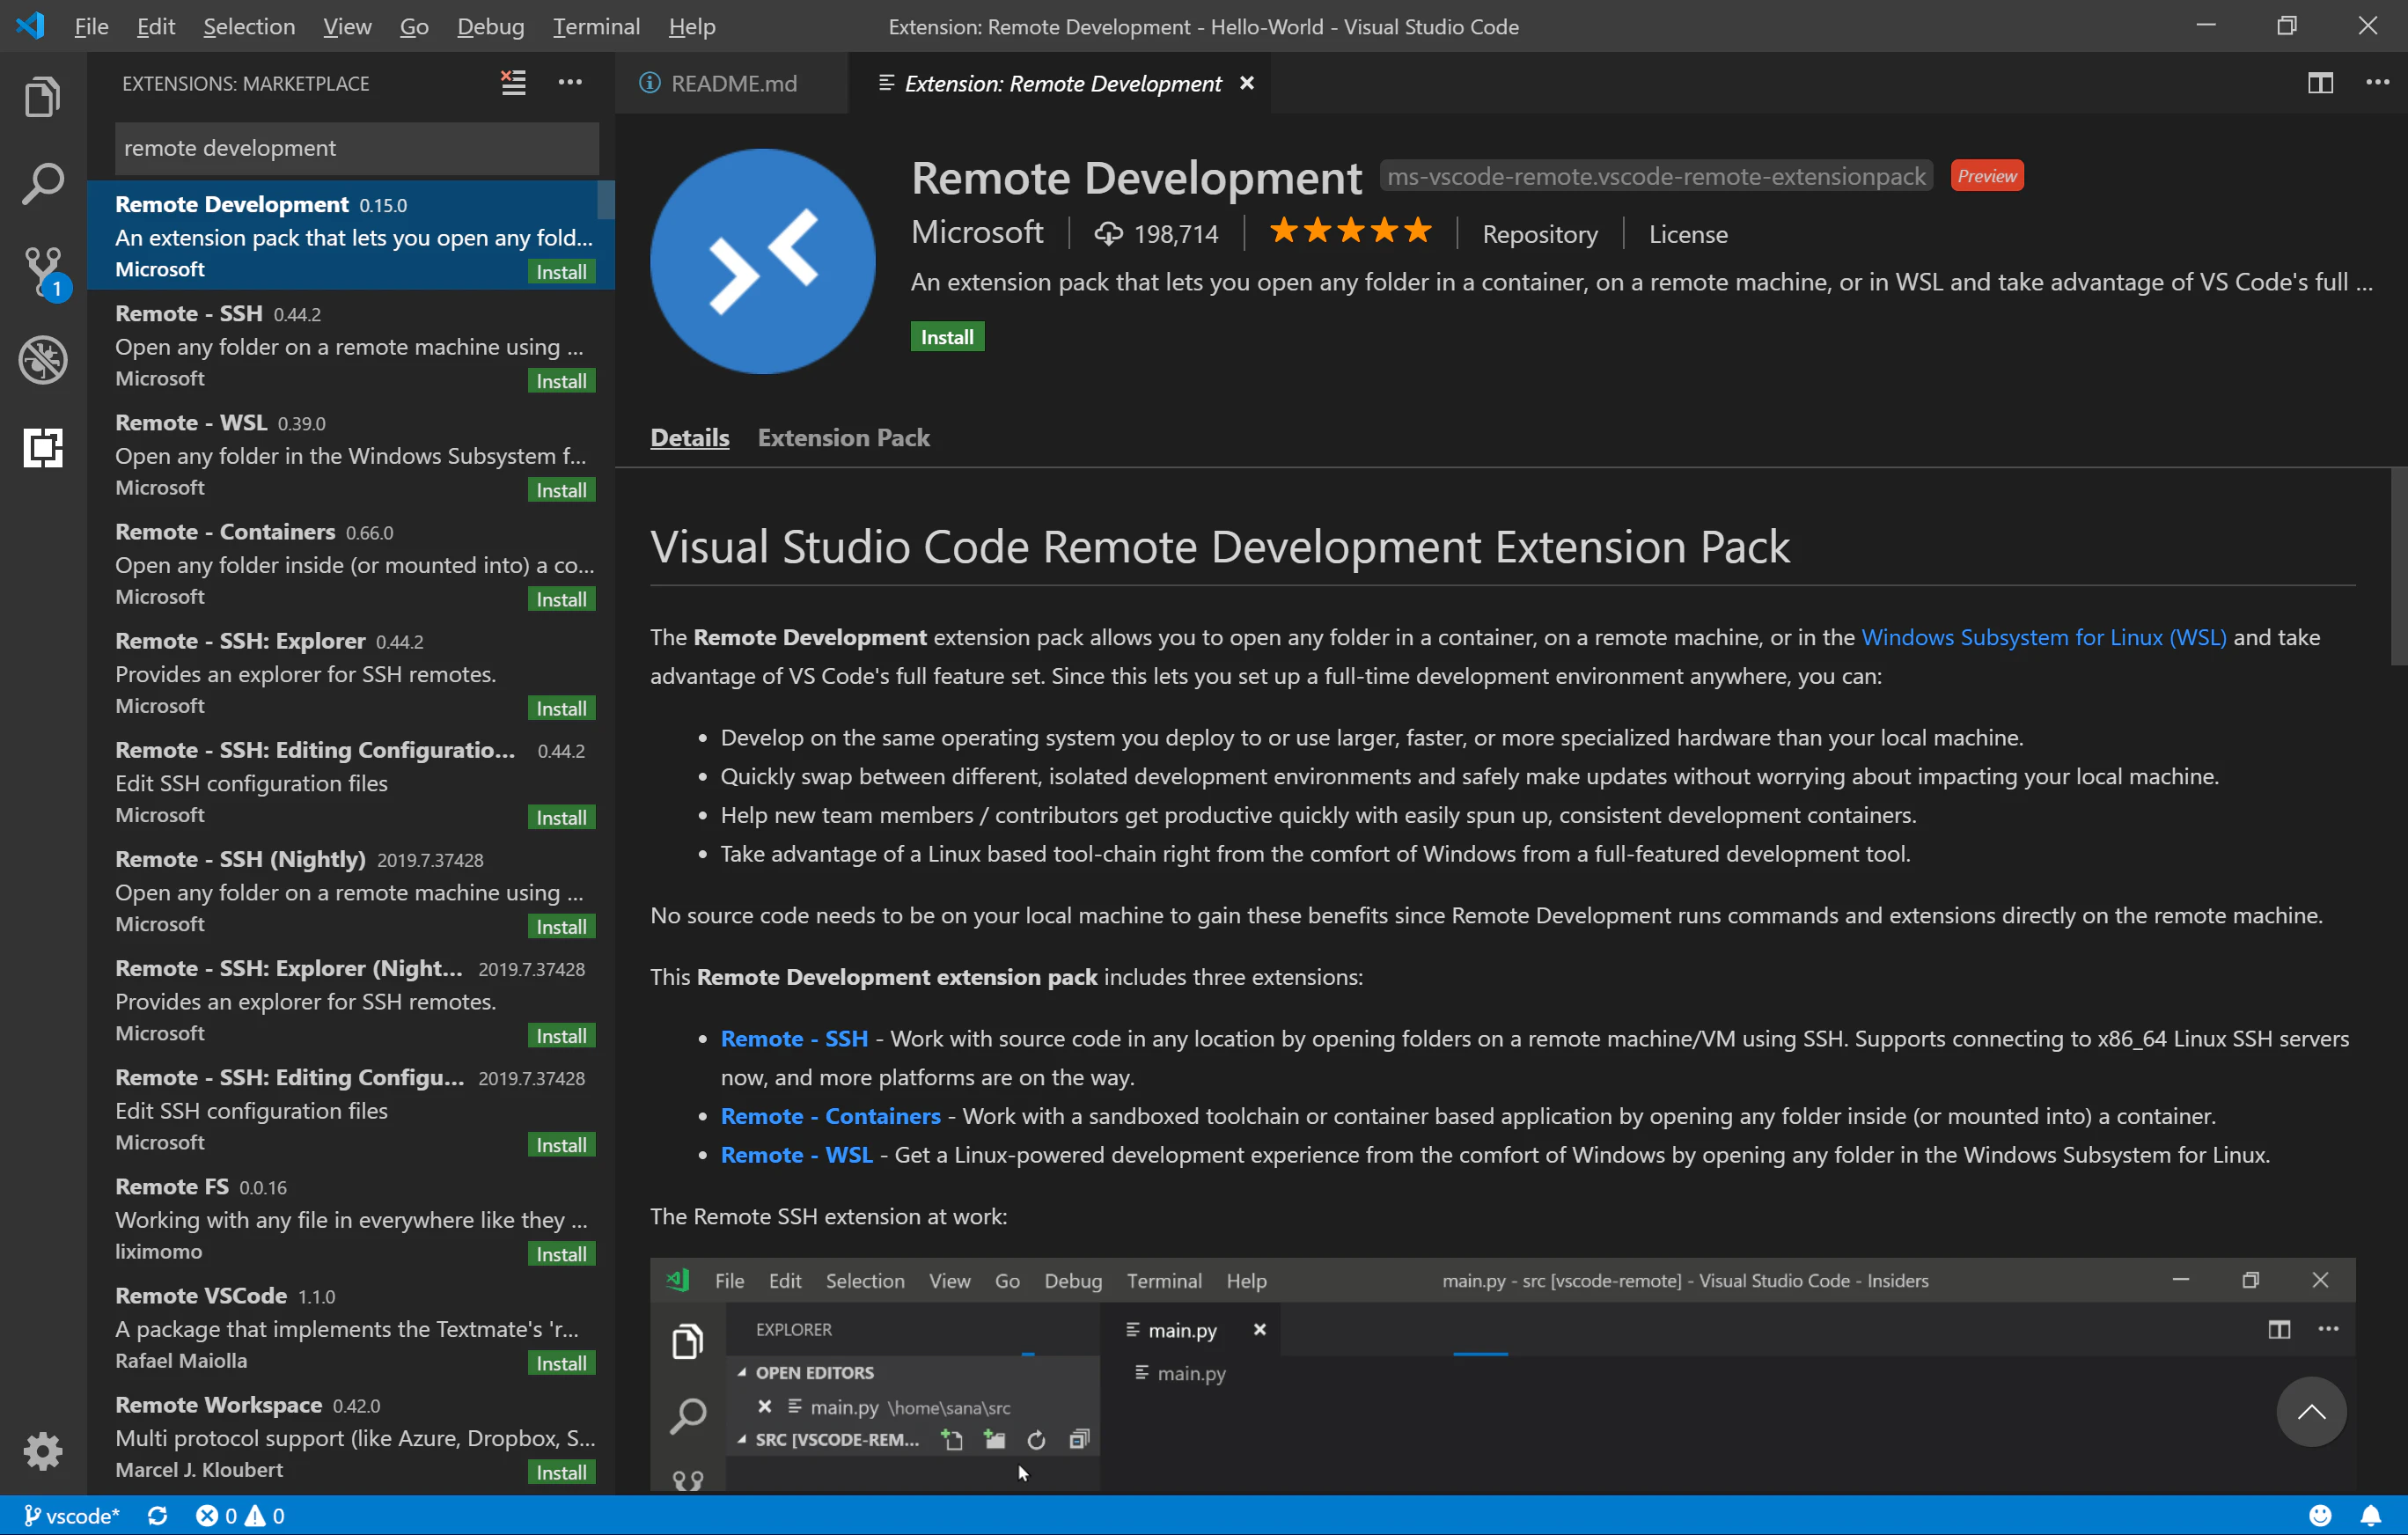Open the Extensions panel more actions menu

(x=570, y=83)
